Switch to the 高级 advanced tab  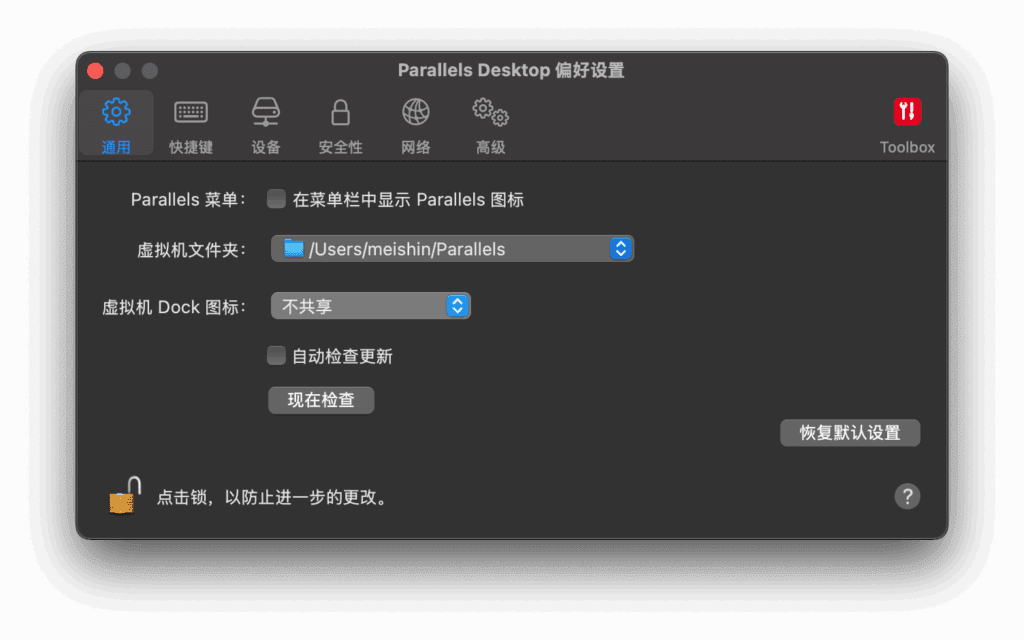coord(490,122)
